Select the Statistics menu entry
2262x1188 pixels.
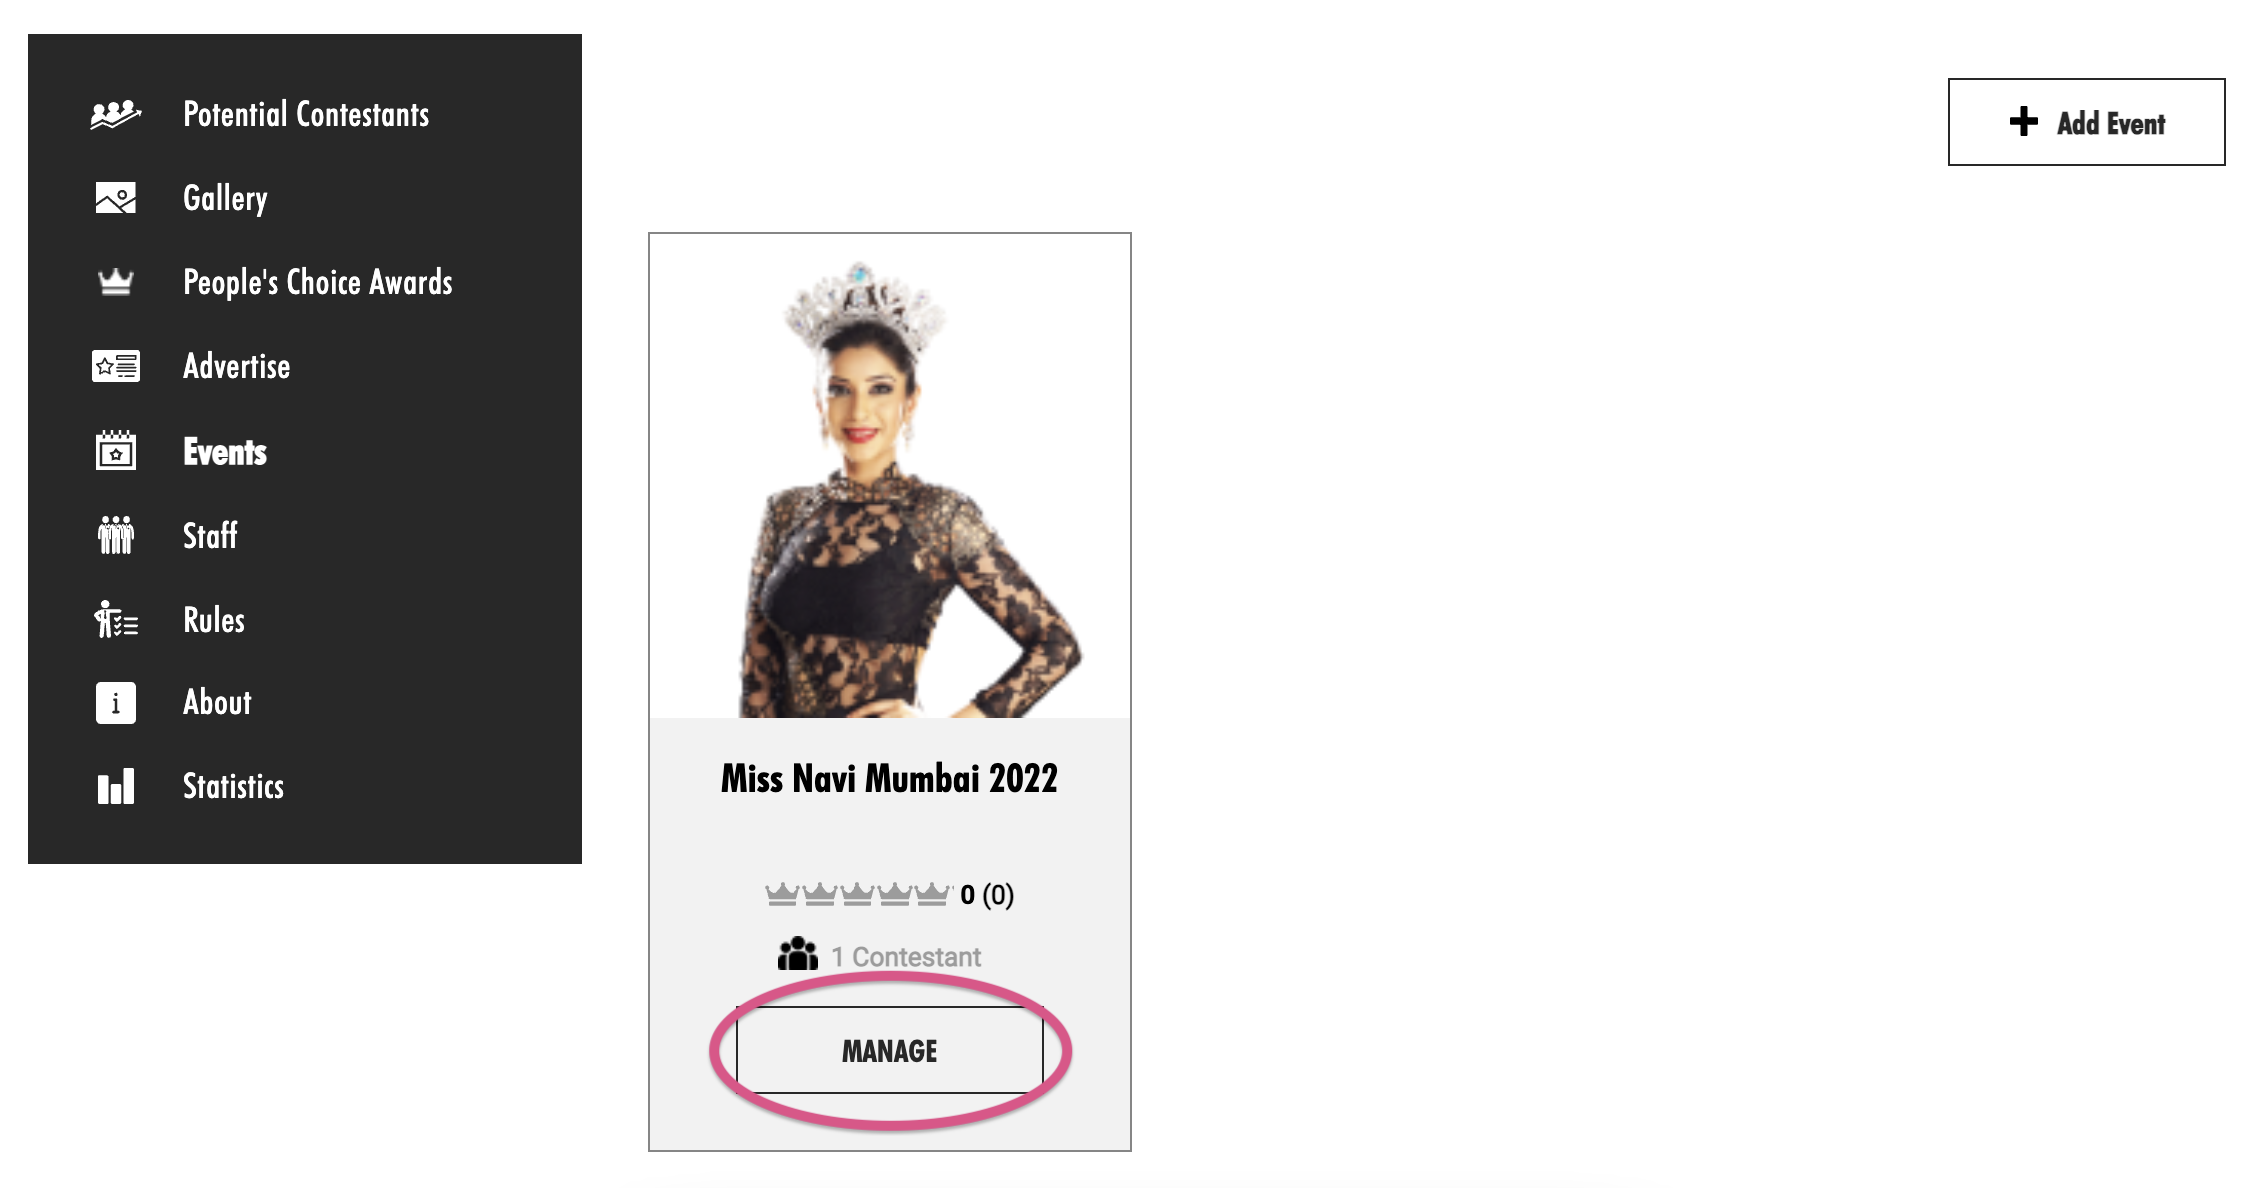233,787
